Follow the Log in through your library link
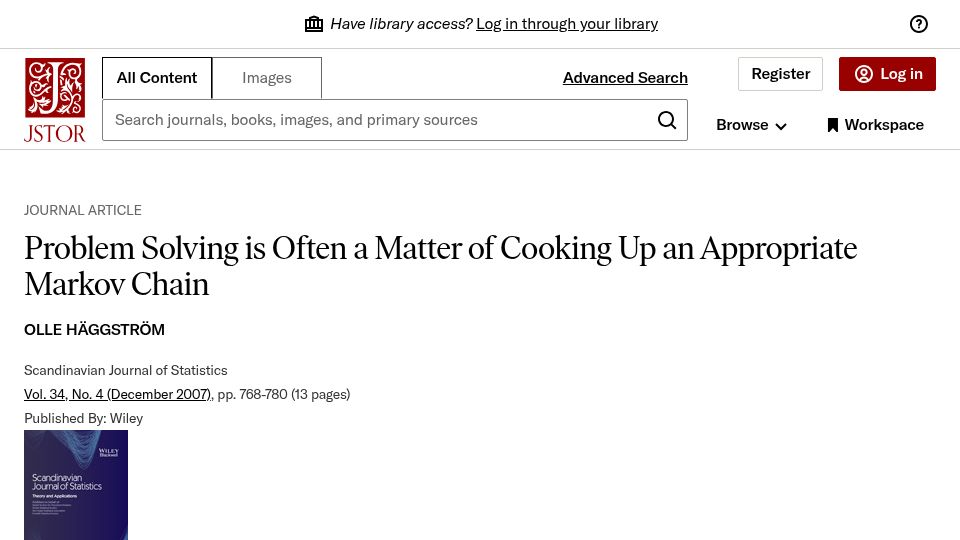The width and height of the screenshot is (960, 540). click(567, 24)
